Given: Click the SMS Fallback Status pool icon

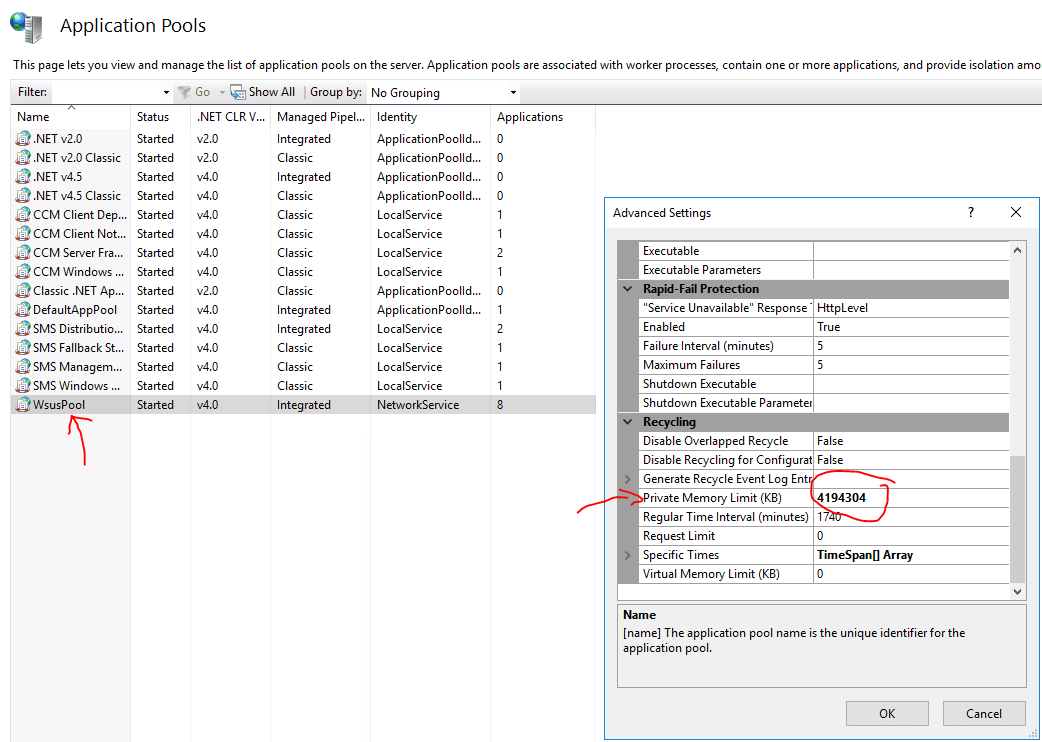Looking at the screenshot, I should (x=24, y=348).
